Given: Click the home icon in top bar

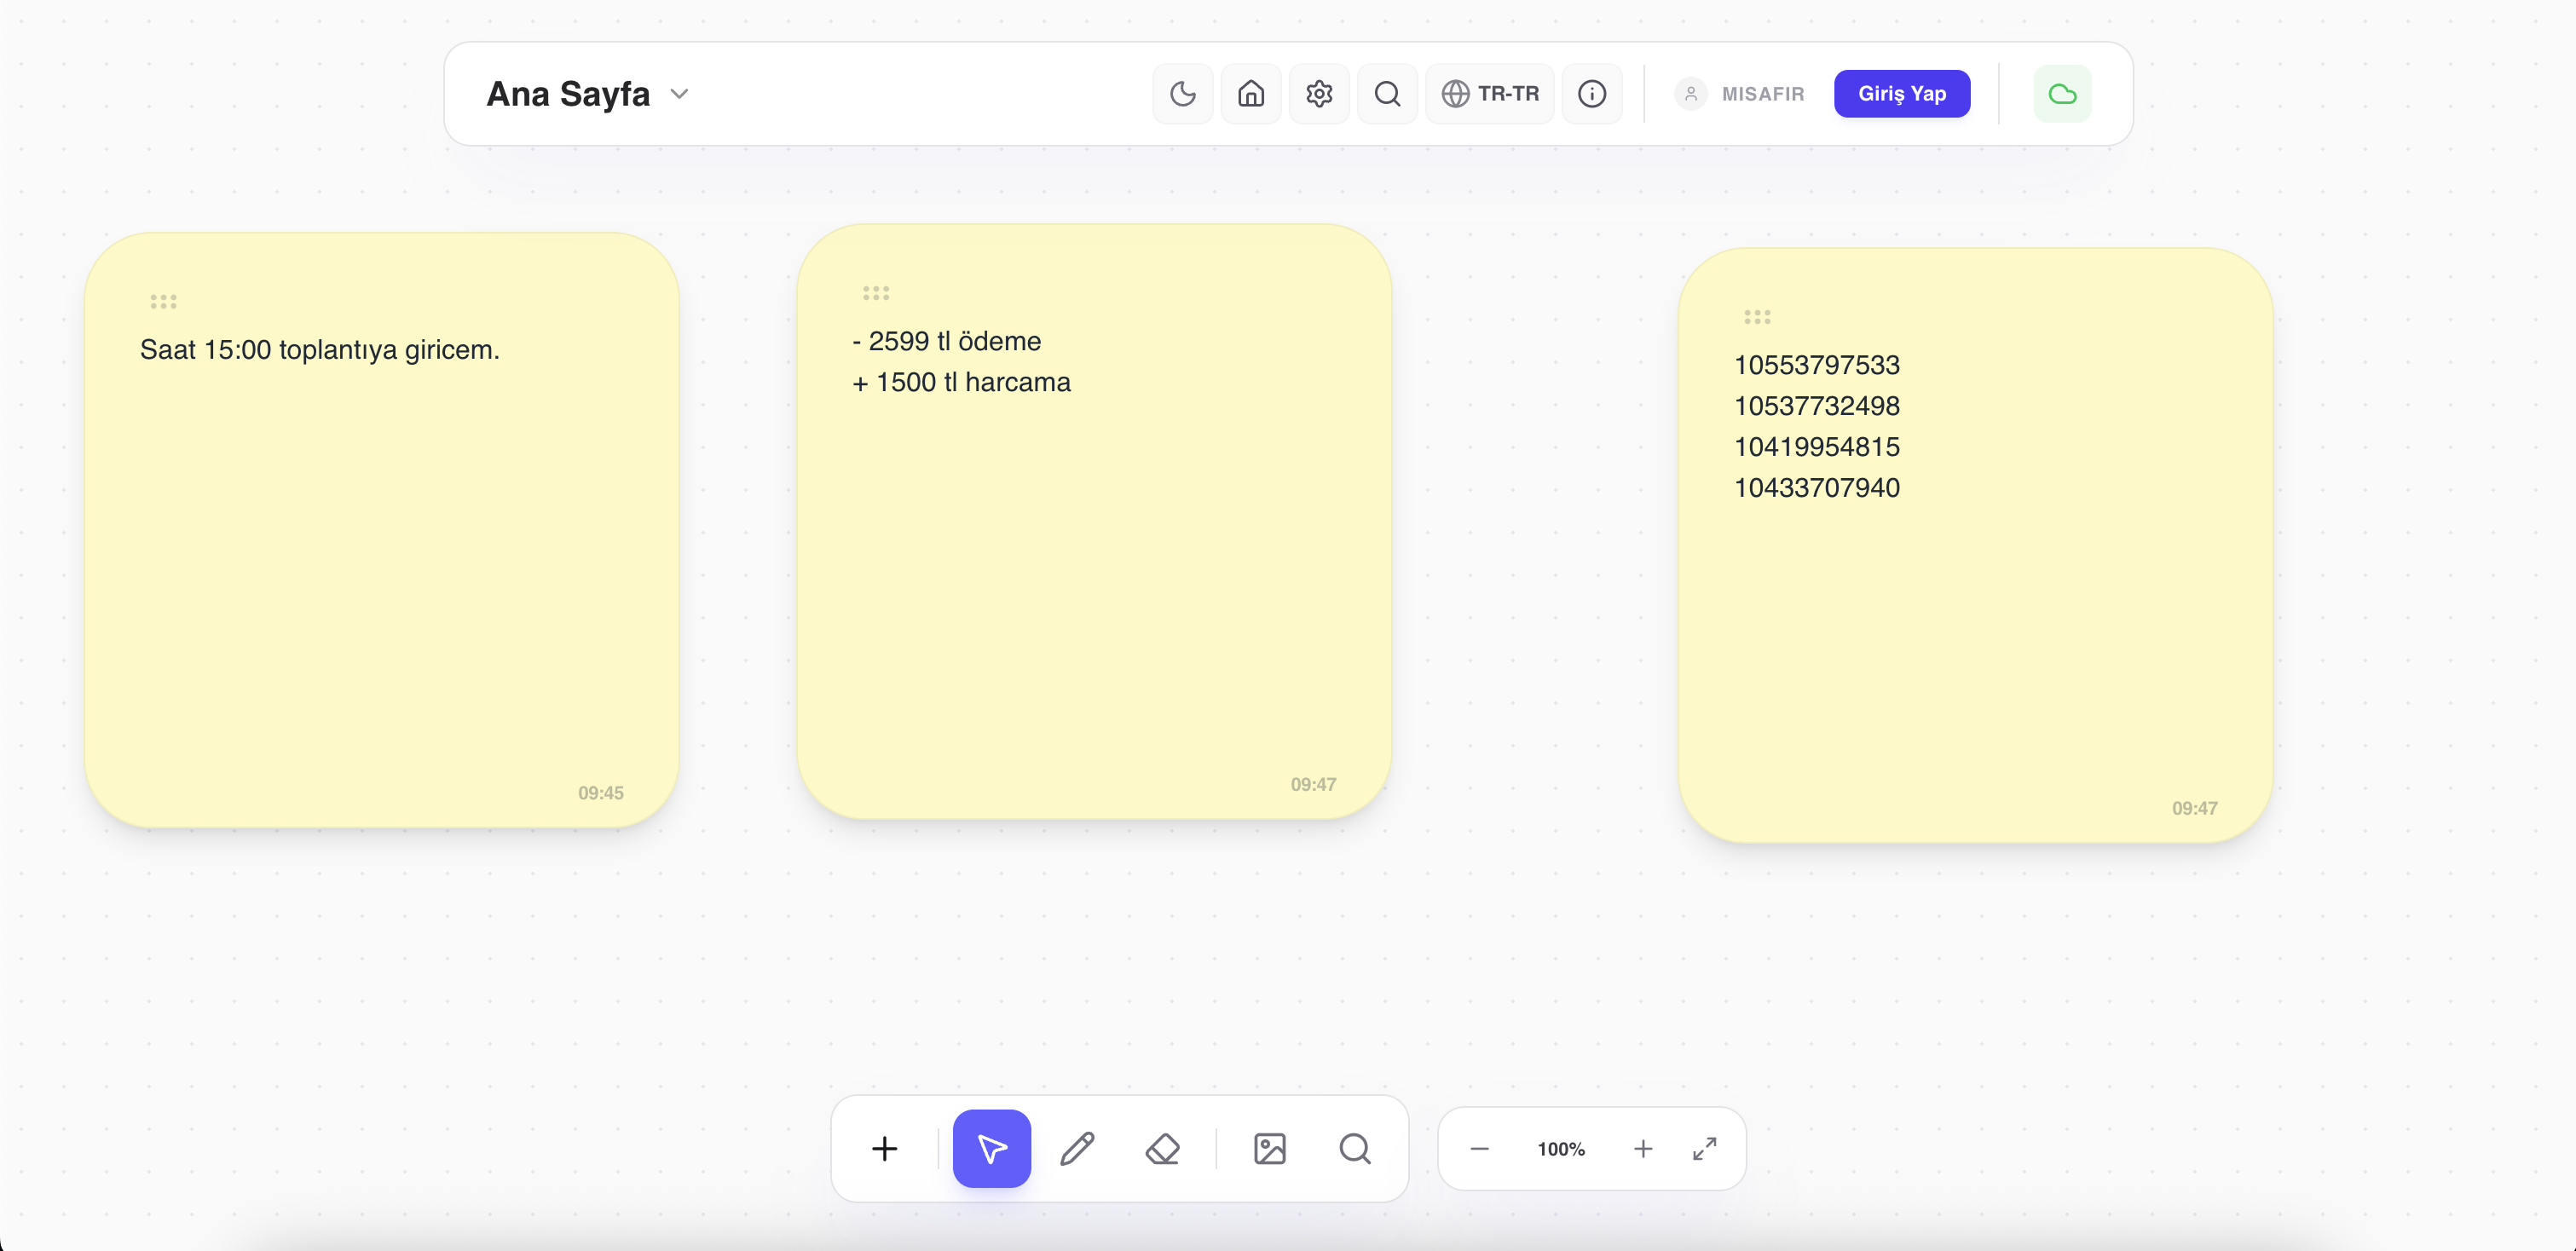Looking at the screenshot, I should click(1250, 94).
